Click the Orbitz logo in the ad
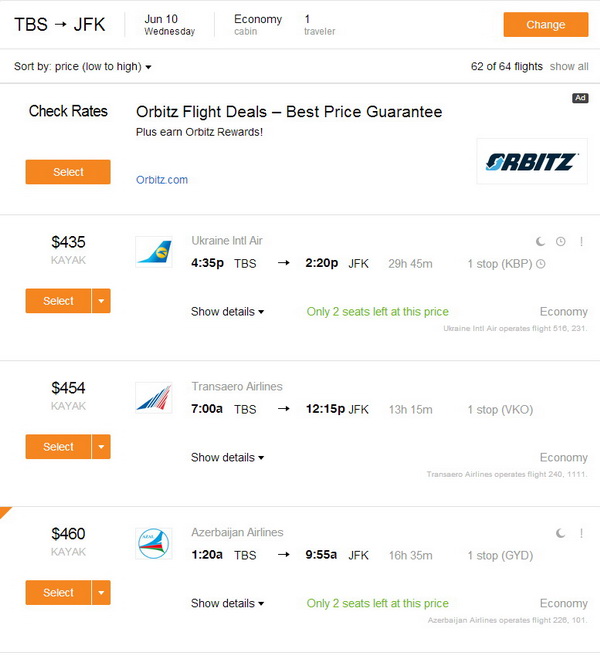The width and height of the screenshot is (600, 656). (531, 162)
